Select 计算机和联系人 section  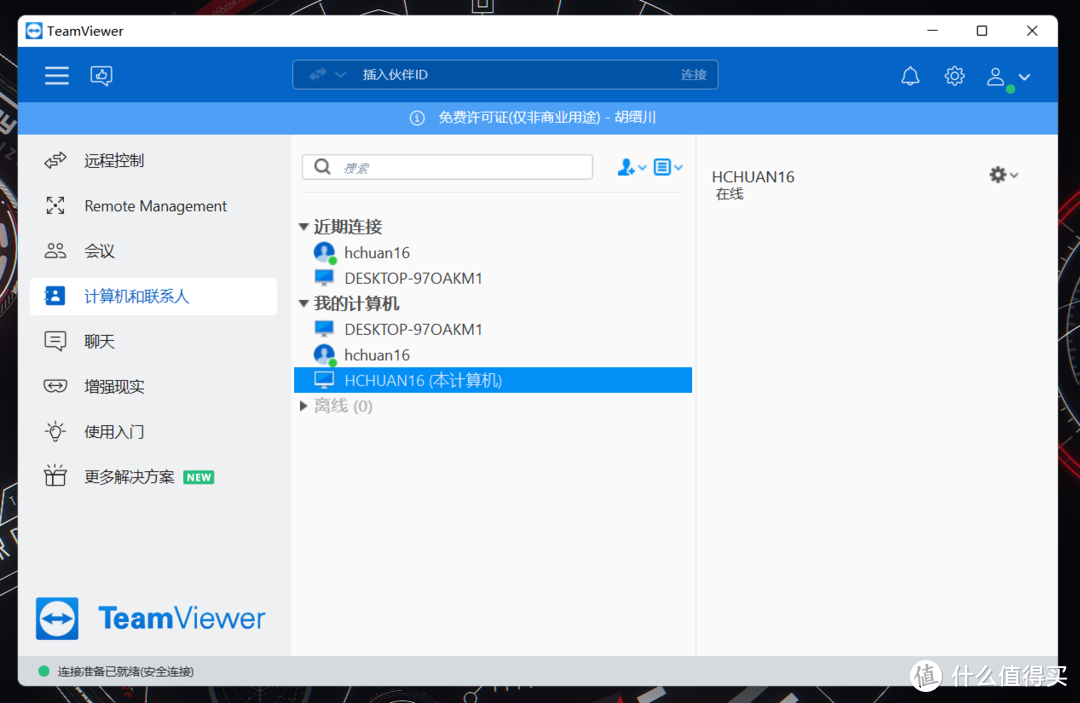tap(154, 296)
